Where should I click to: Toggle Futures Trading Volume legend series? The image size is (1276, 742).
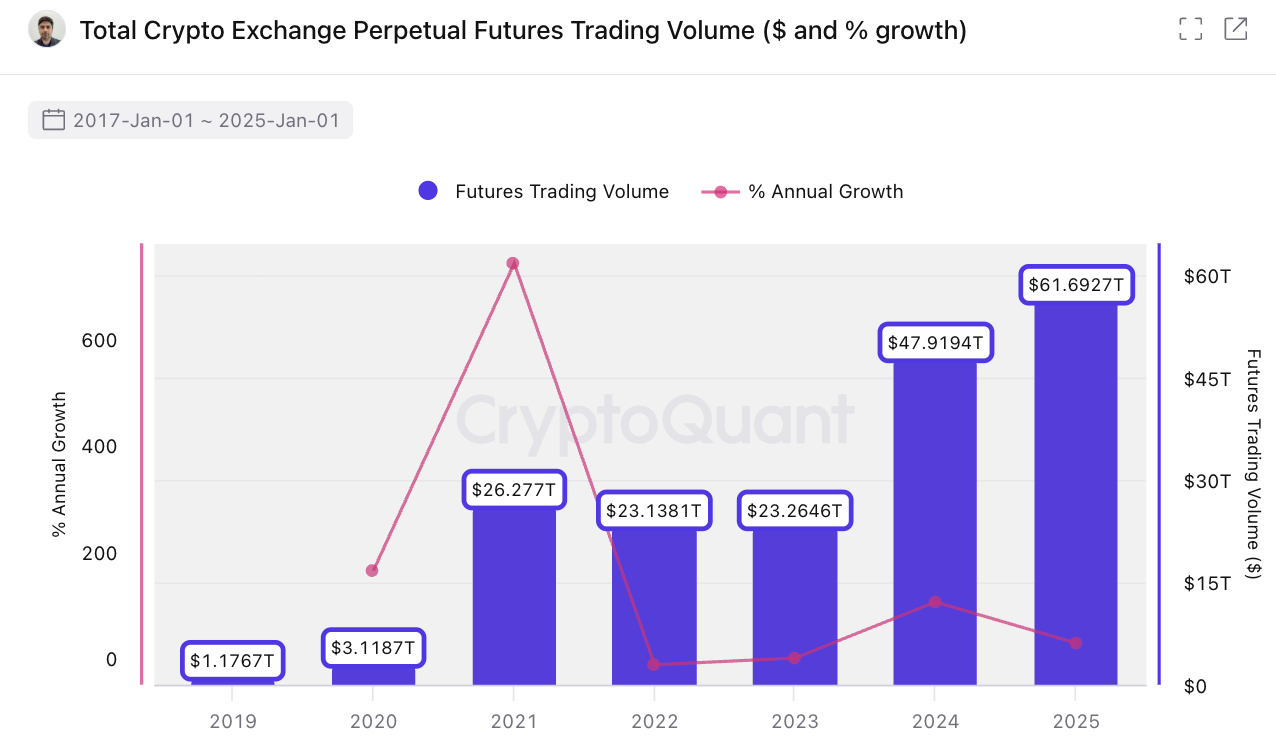561,191
